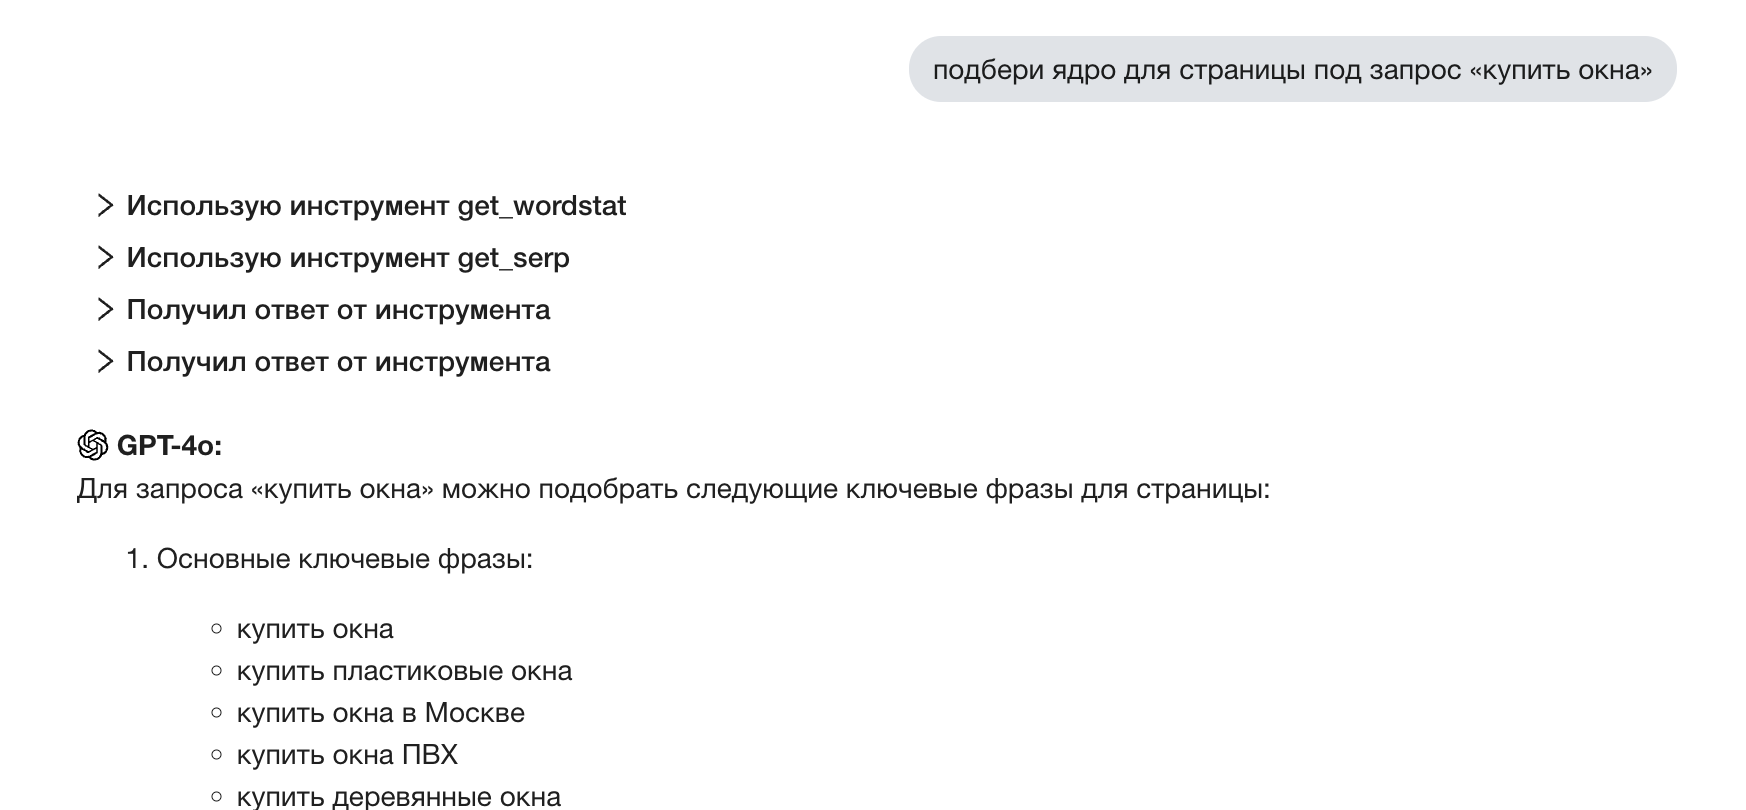Click the second 'Получил ответ от инструмента' text
The width and height of the screenshot is (1746, 810).
click(x=338, y=362)
